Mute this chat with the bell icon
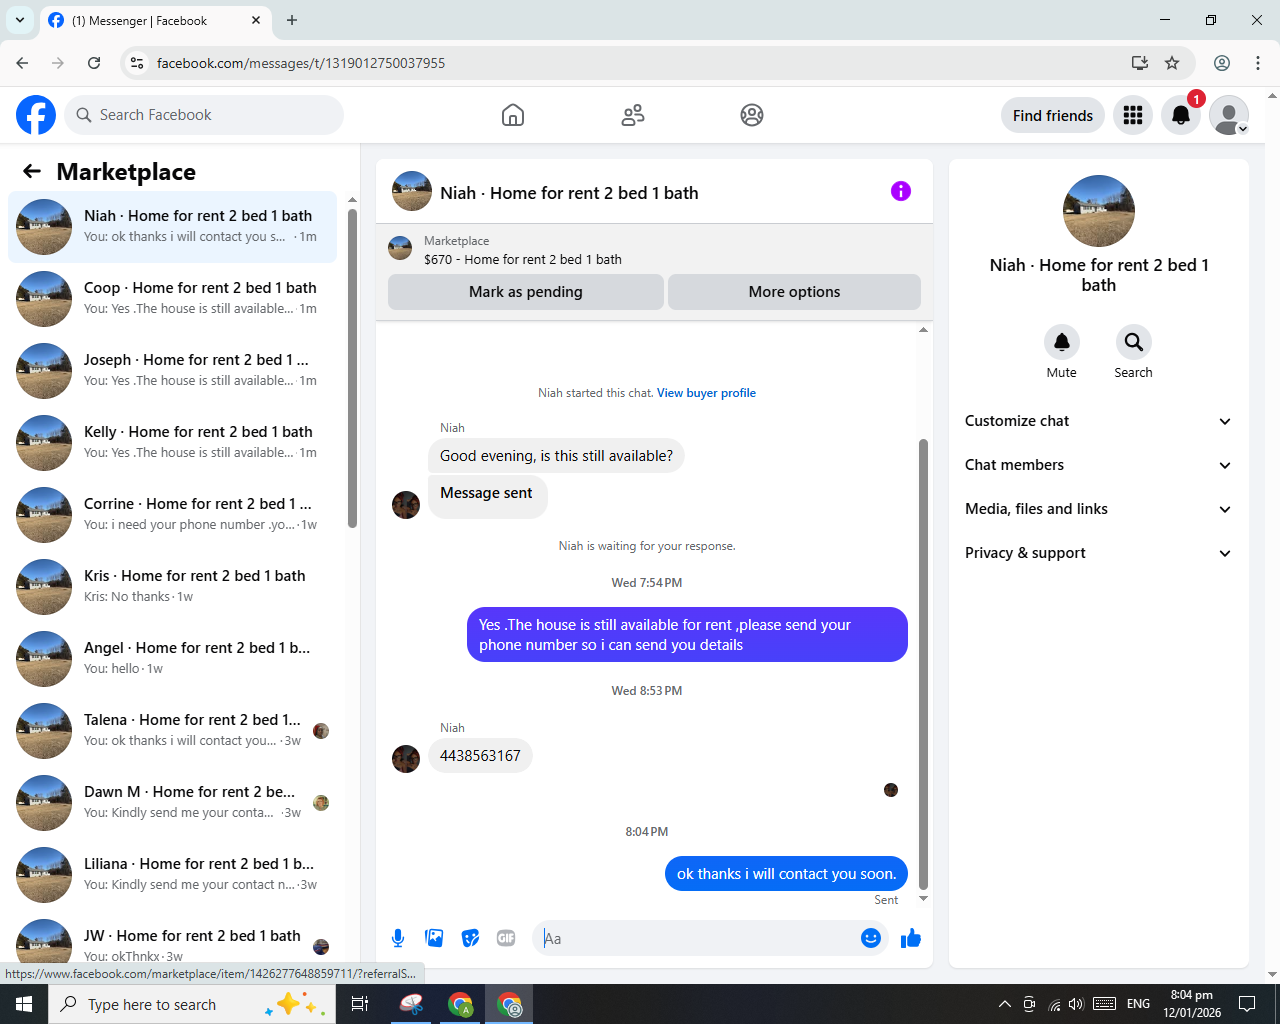Screen dimensions: 1280x1024 pyautogui.click(x=1062, y=342)
